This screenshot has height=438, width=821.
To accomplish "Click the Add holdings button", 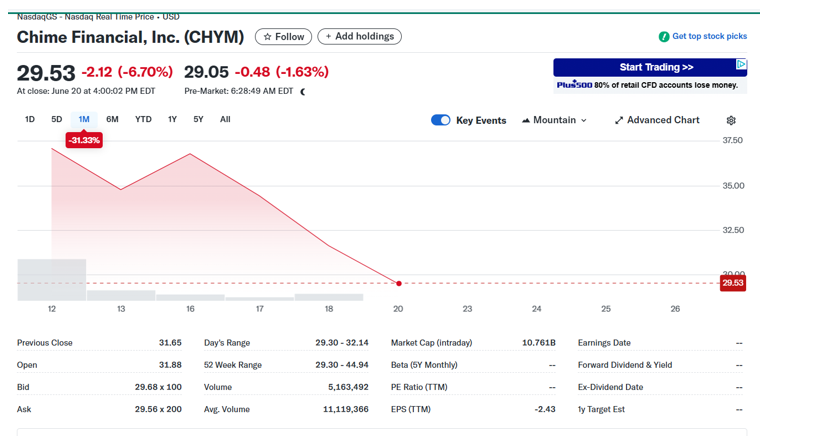I will click(x=359, y=36).
